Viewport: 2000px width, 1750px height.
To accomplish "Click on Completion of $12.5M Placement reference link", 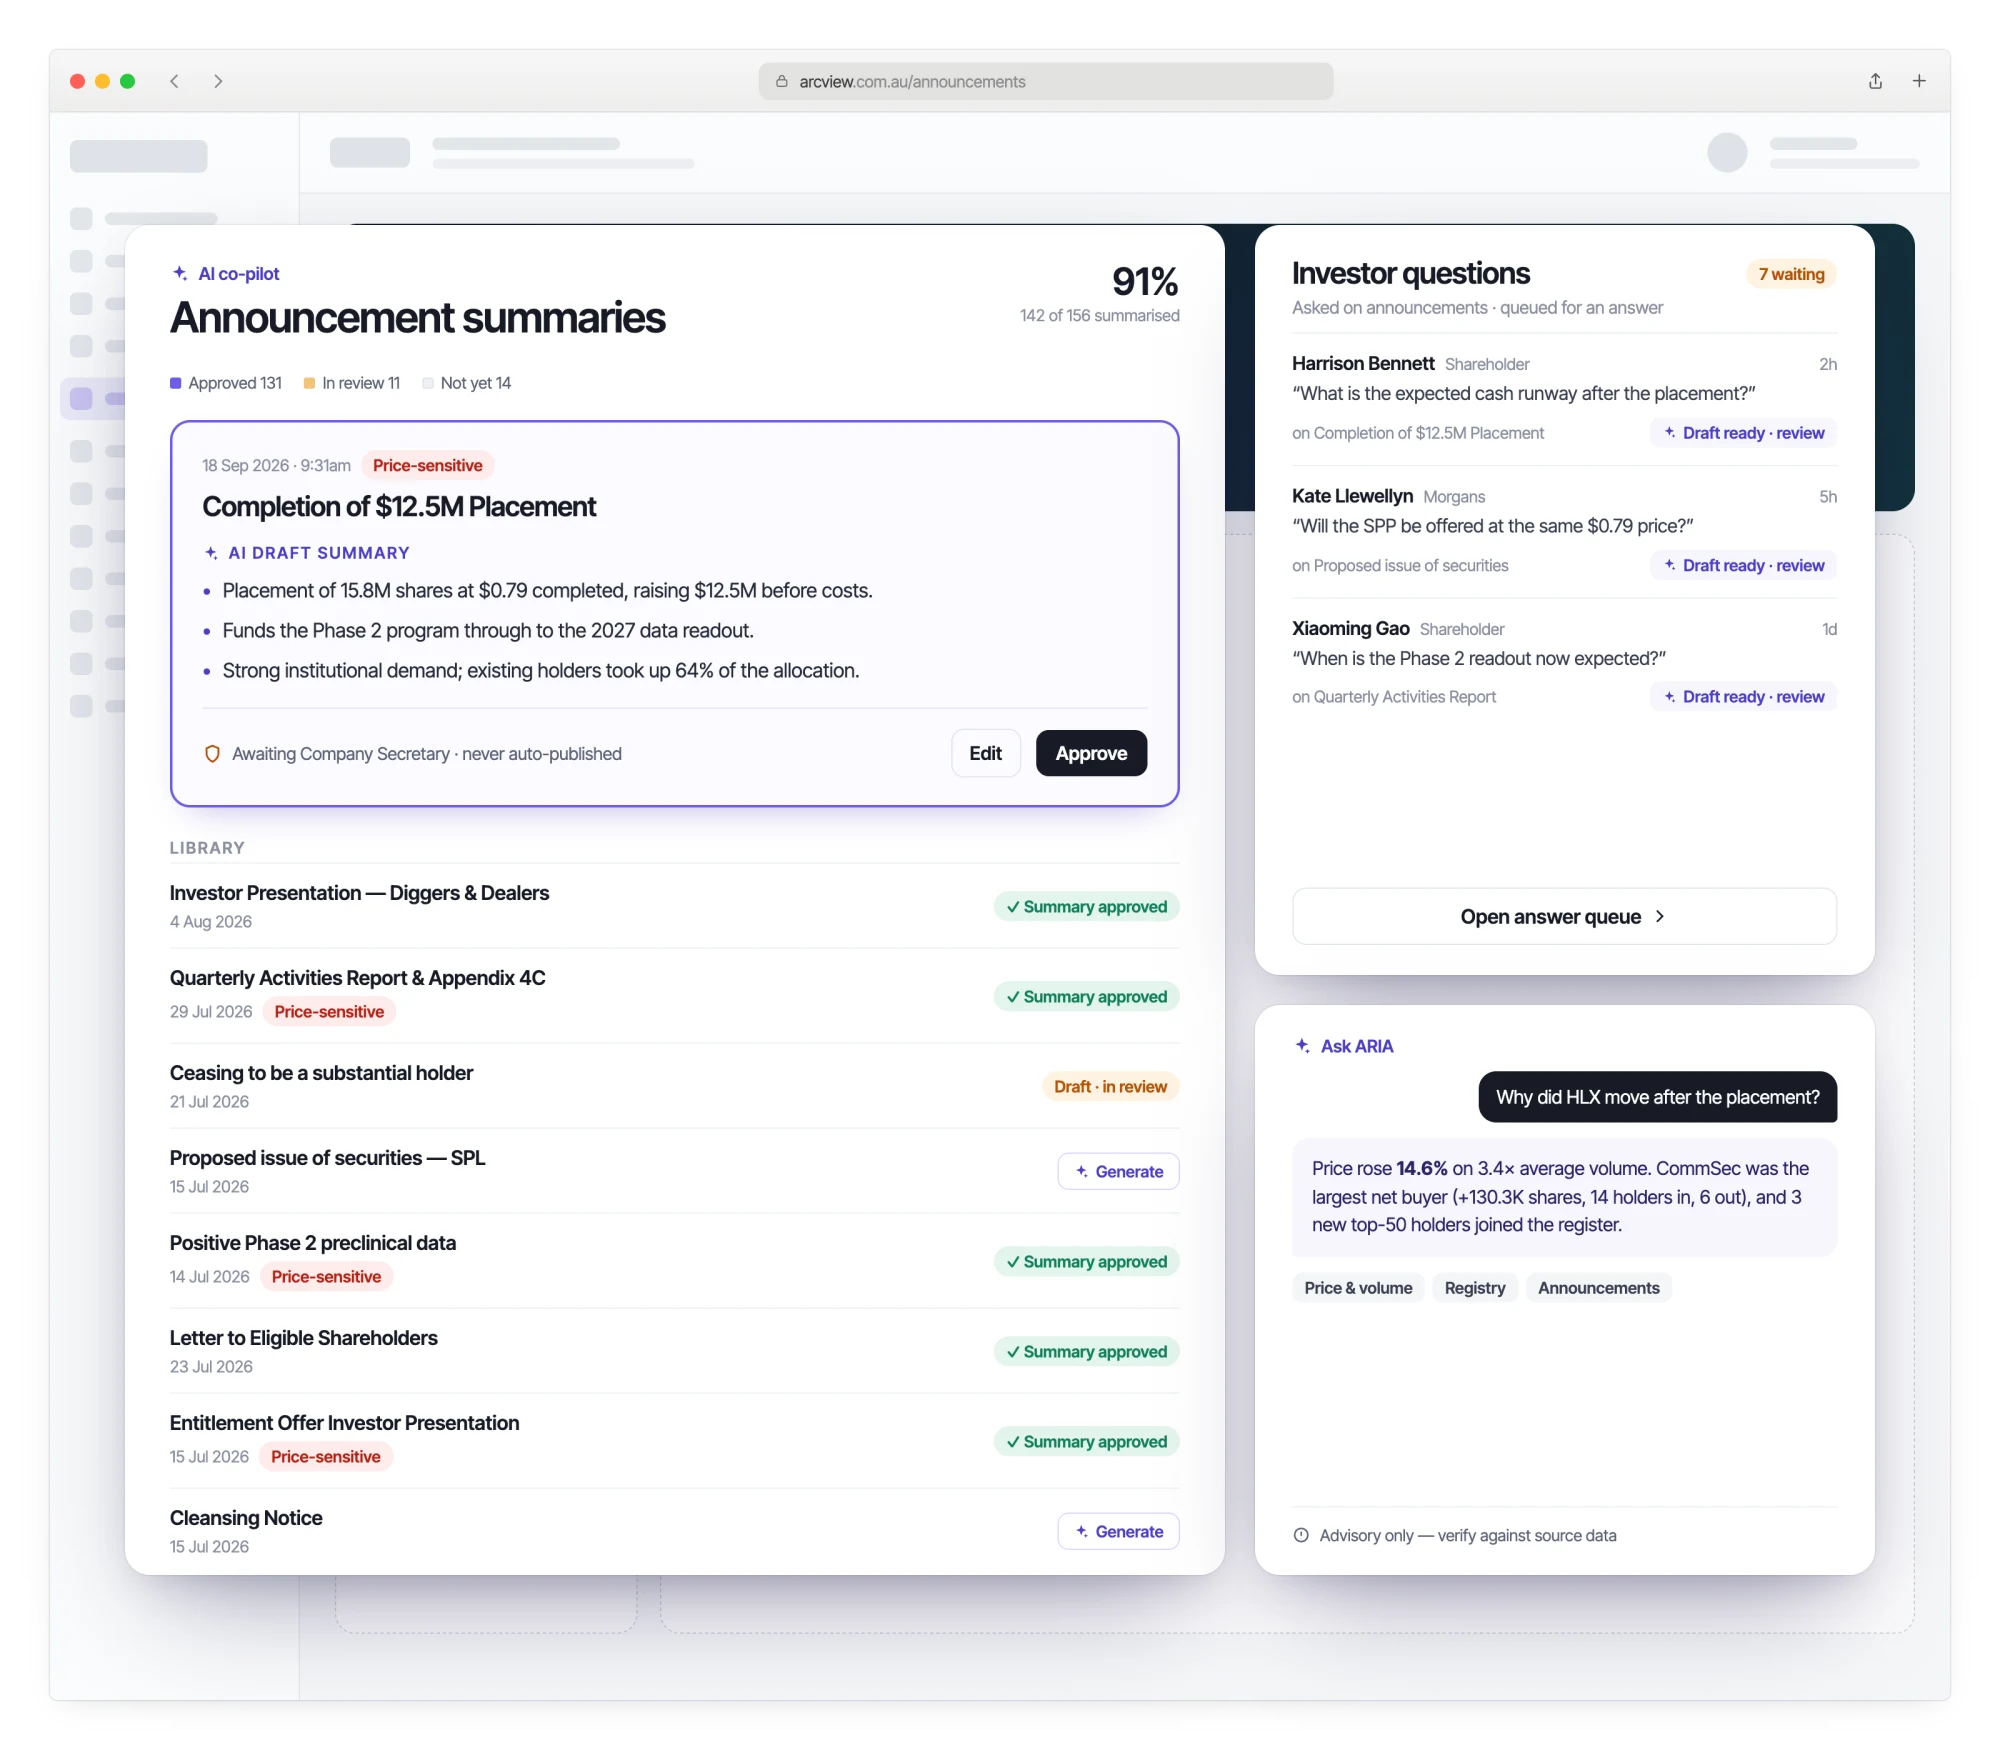I will tap(1418, 433).
